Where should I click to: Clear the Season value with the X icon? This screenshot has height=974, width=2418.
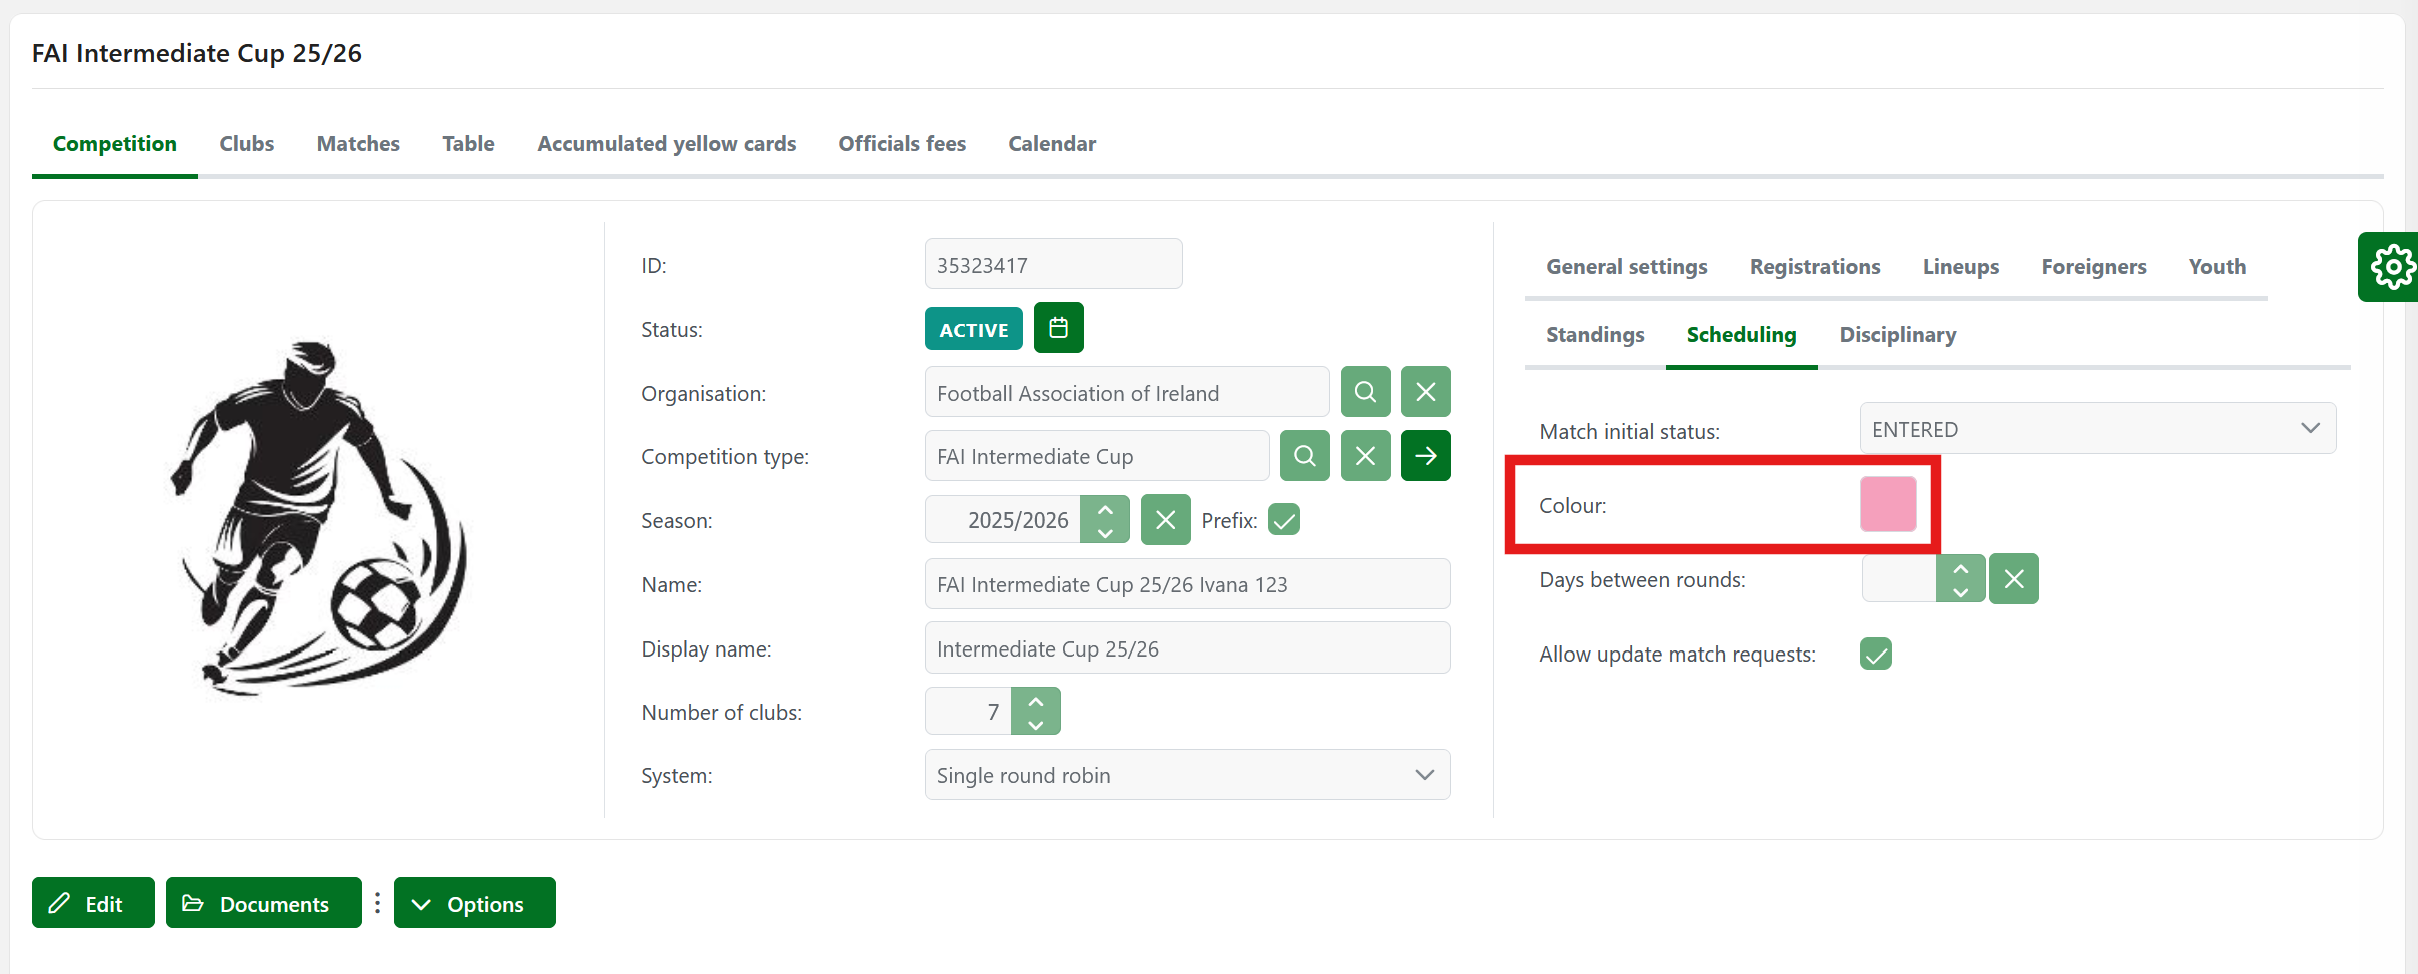pos(1165,520)
